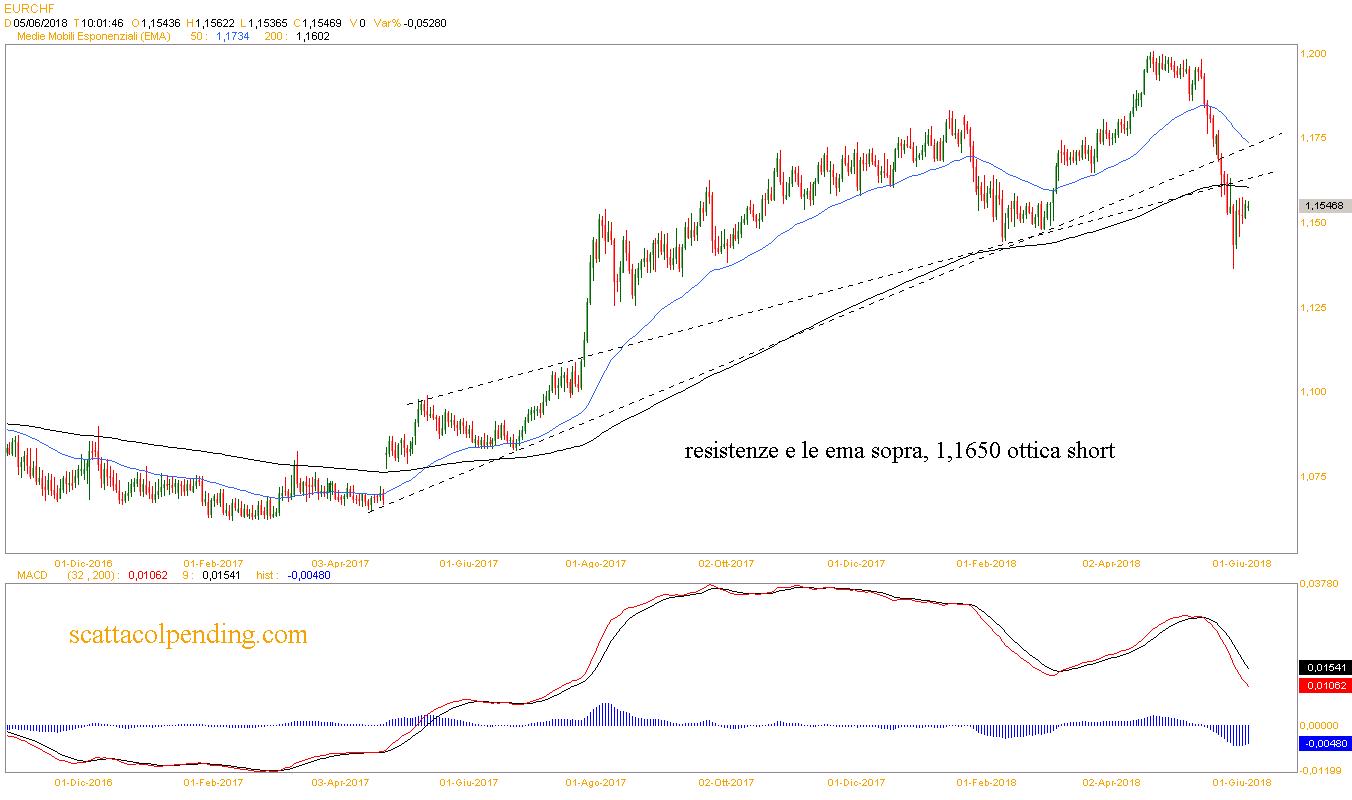This screenshot has height=800, width=1352.
Task: Select 02-Ott-2017 below the MACD panel
Action: pyautogui.click(x=726, y=782)
